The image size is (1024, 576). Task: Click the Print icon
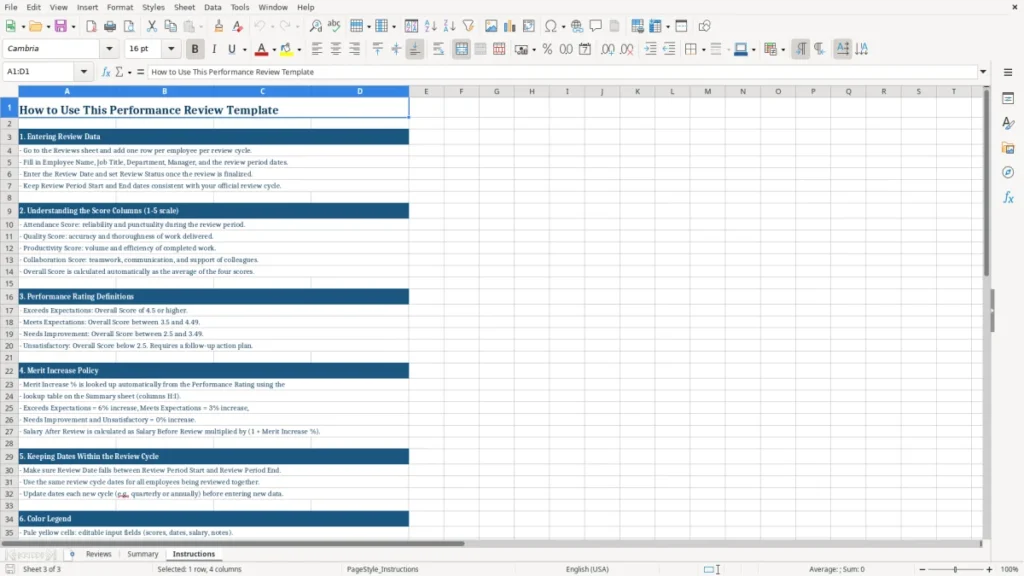(x=110, y=26)
